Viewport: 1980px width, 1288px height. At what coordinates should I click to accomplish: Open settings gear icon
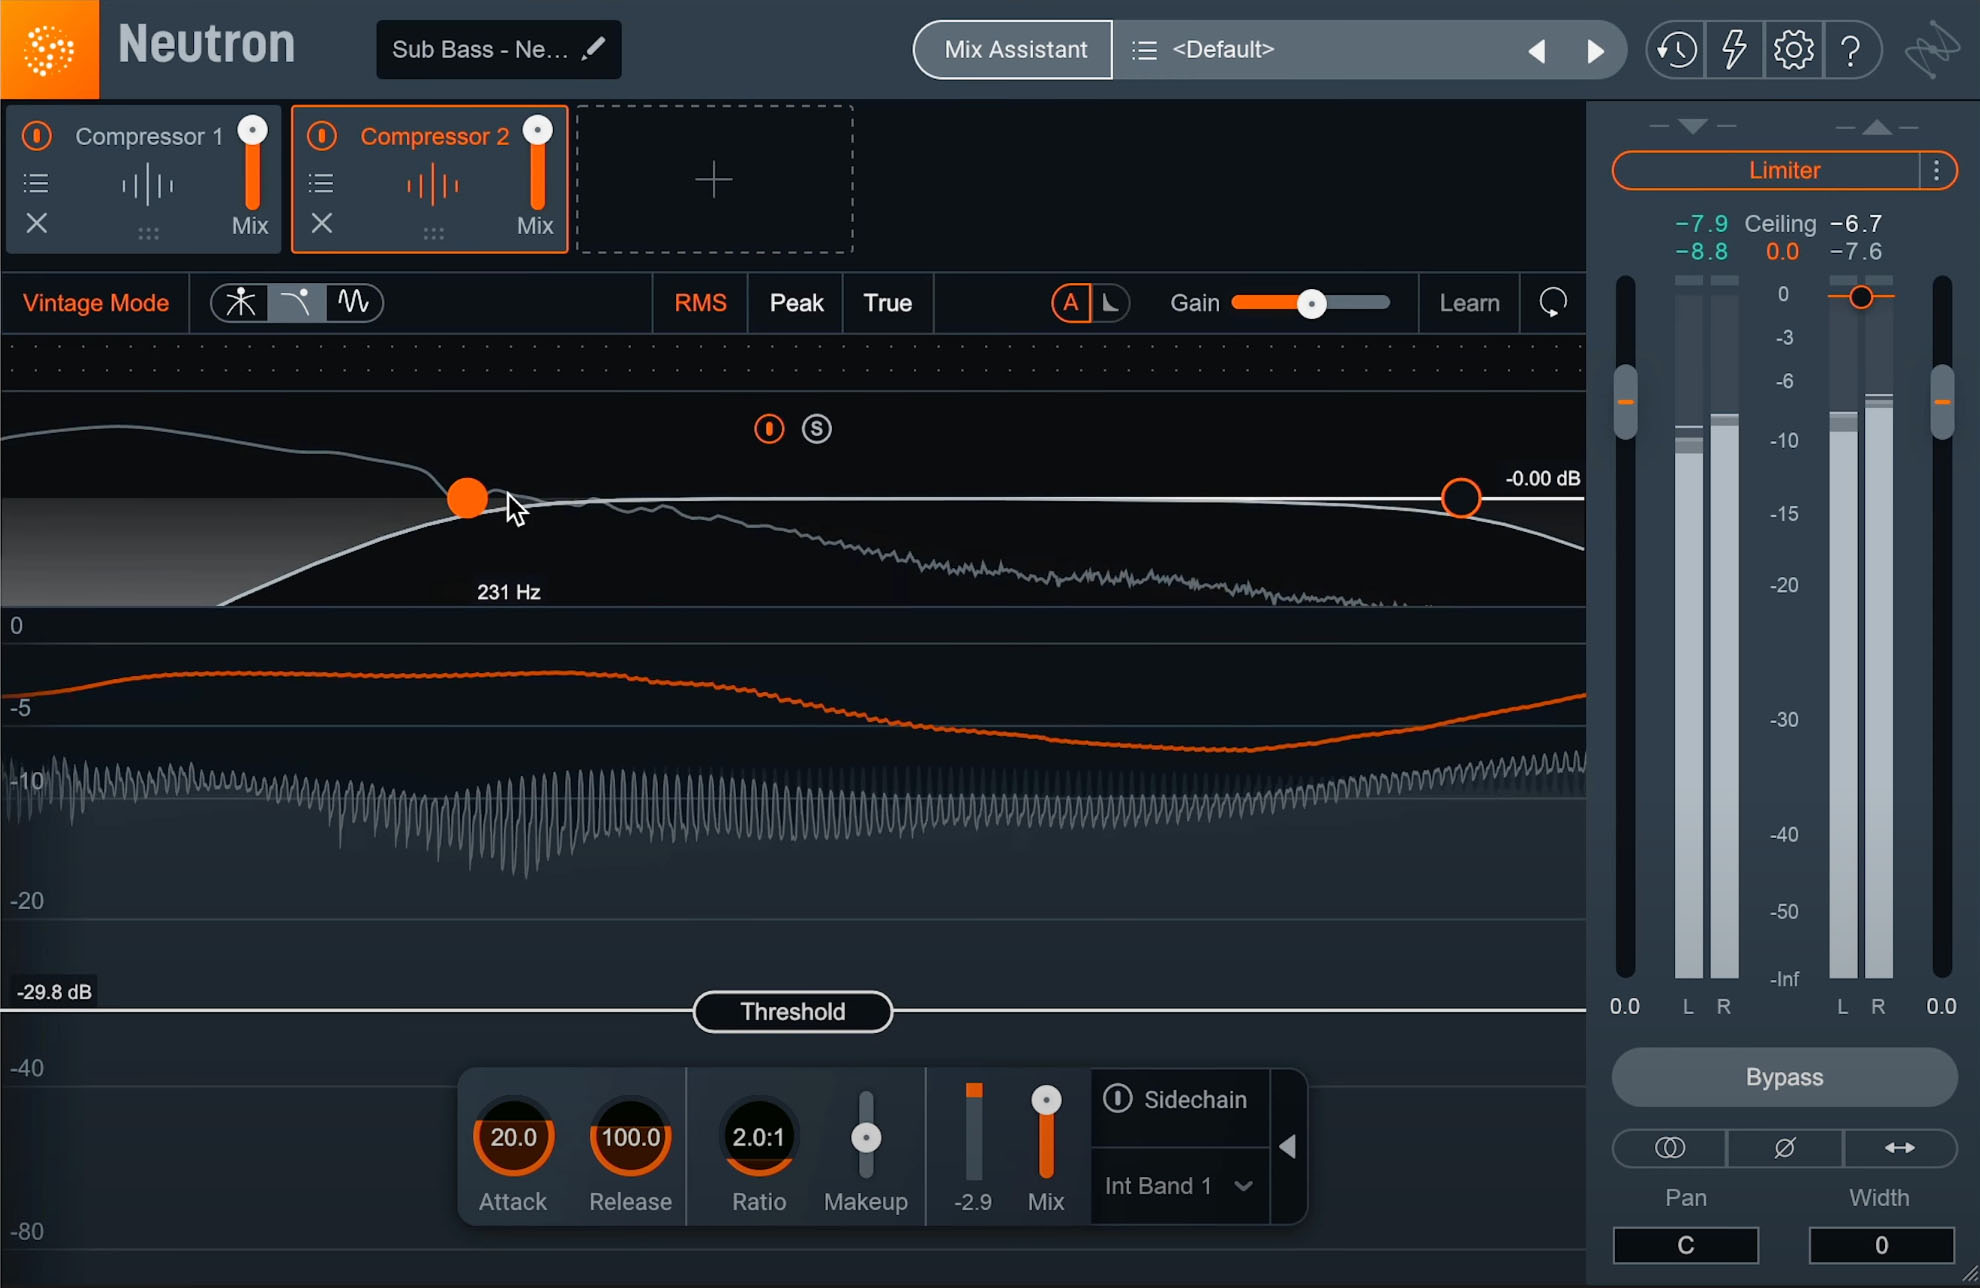1794,49
